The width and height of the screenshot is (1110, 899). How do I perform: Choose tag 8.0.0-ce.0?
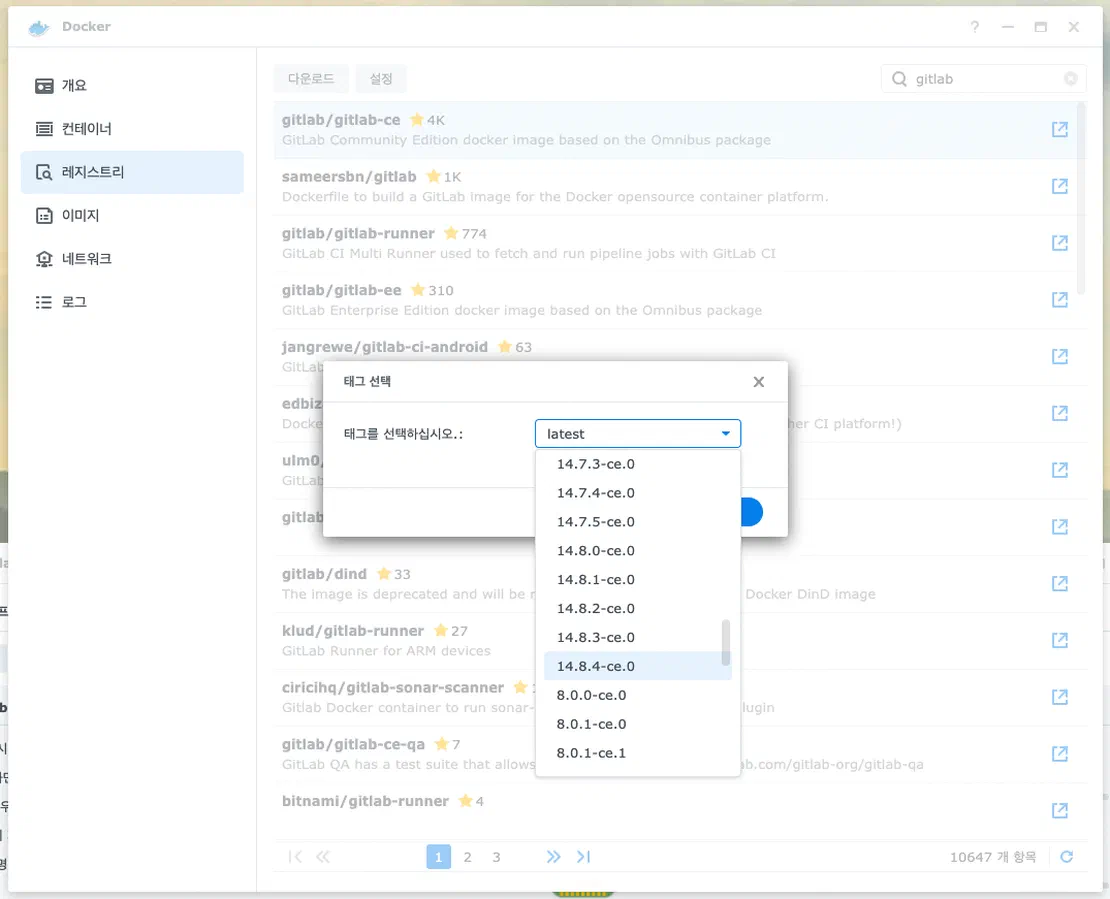tap(637, 695)
